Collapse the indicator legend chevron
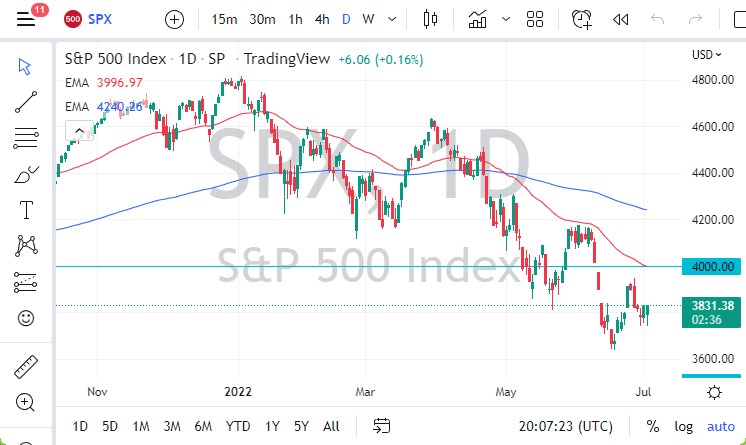 pos(78,129)
